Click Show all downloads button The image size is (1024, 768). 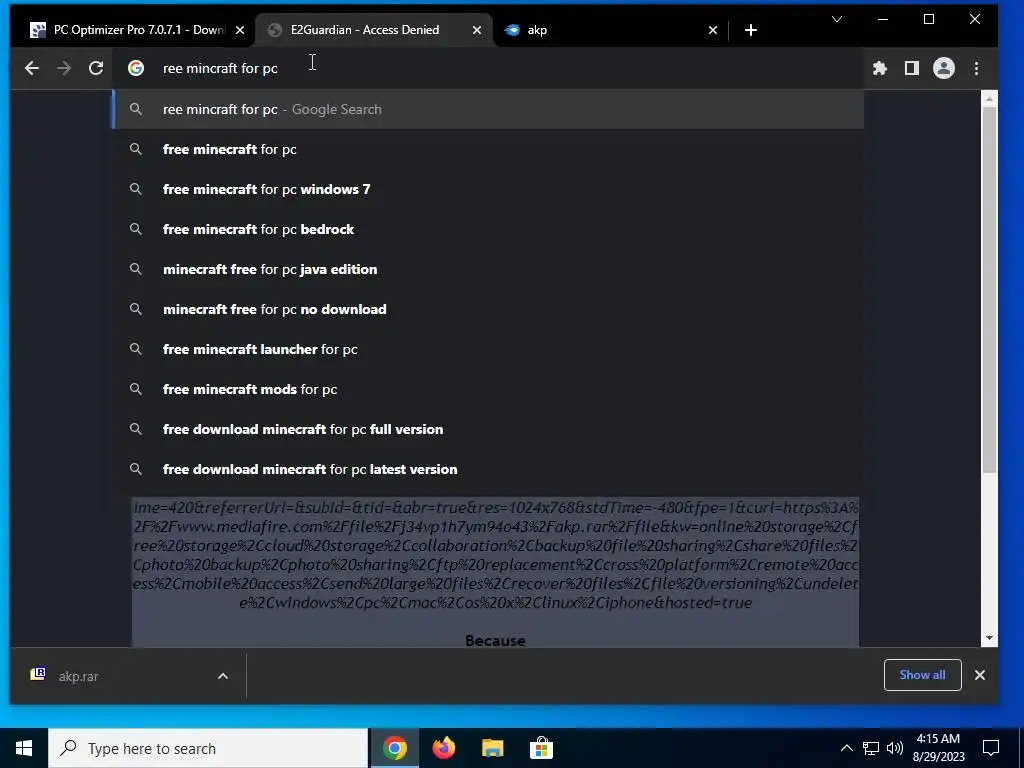(x=922, y=675)
